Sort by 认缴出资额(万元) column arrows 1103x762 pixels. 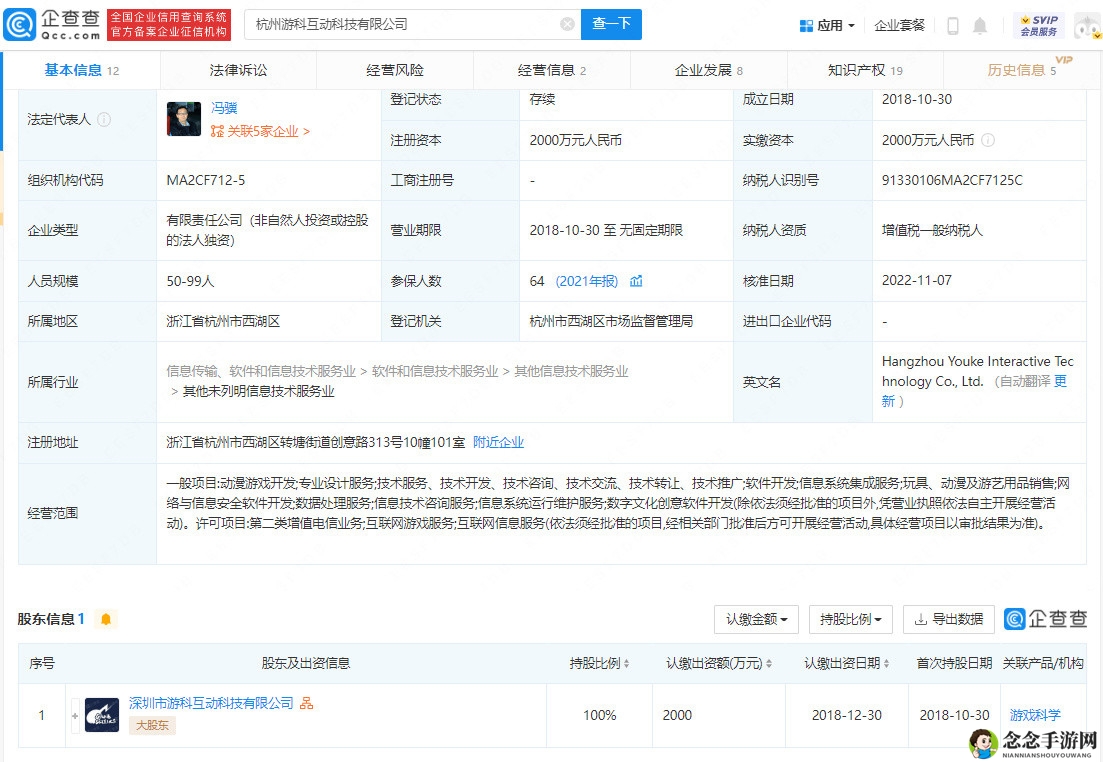tap(769, 663)
